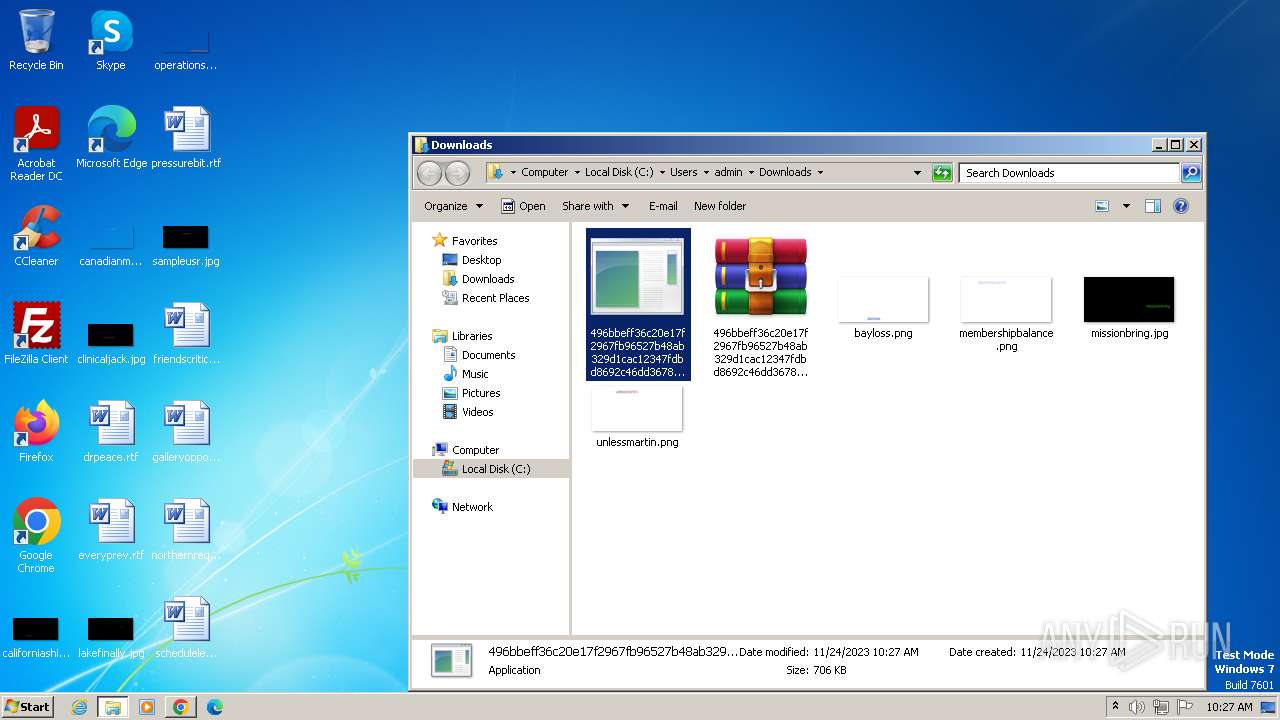Screen dimensions: 1280x720
Task: Launch CCleaner from the desktop
Action: [36, 235]
